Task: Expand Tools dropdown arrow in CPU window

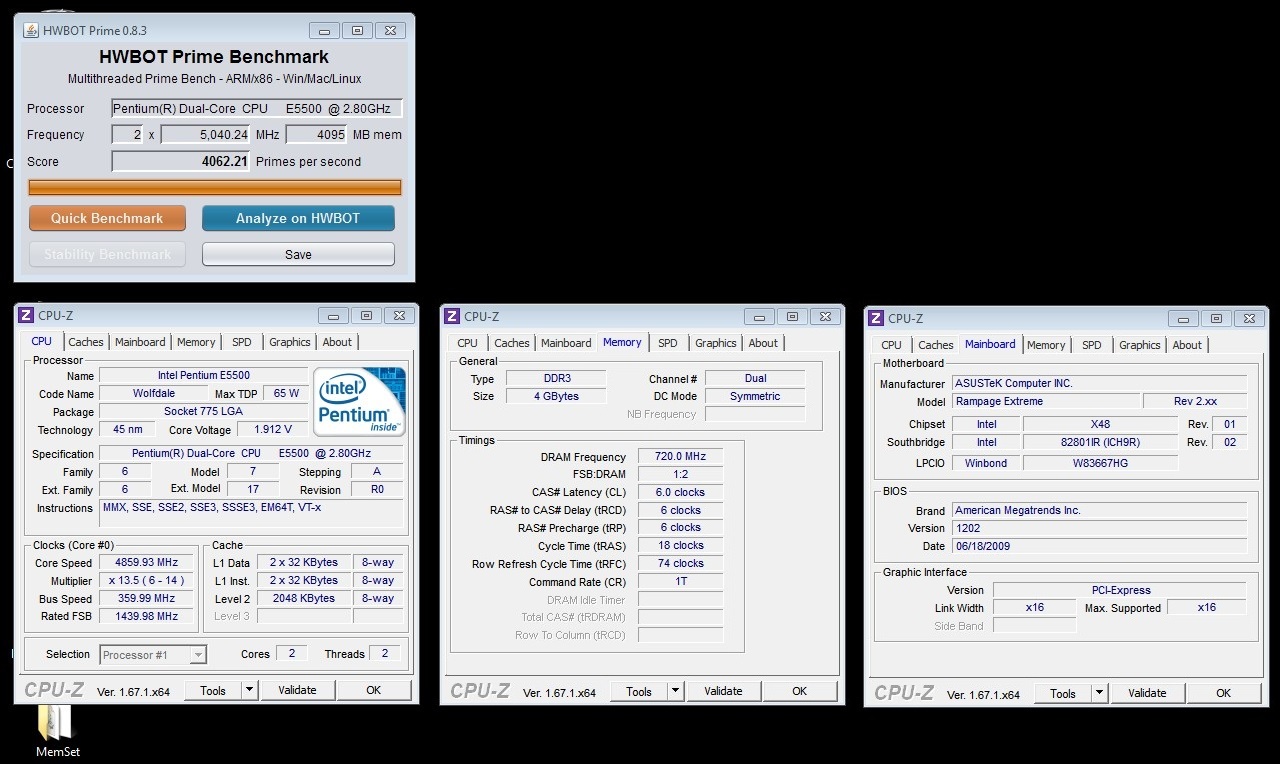Action: (x=249, y=690)
